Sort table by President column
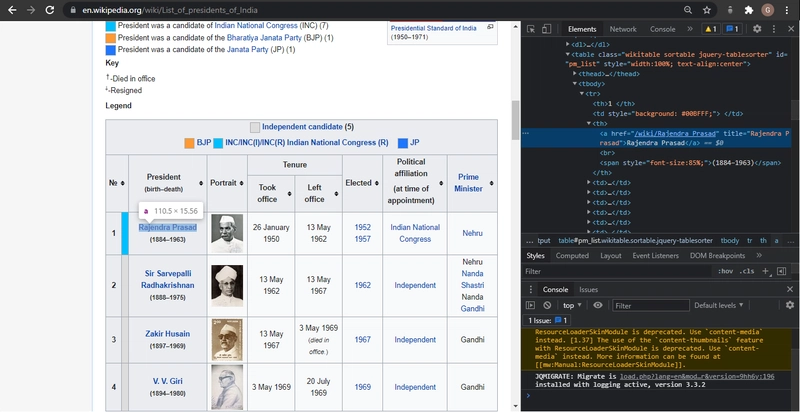 pos(201,183)
